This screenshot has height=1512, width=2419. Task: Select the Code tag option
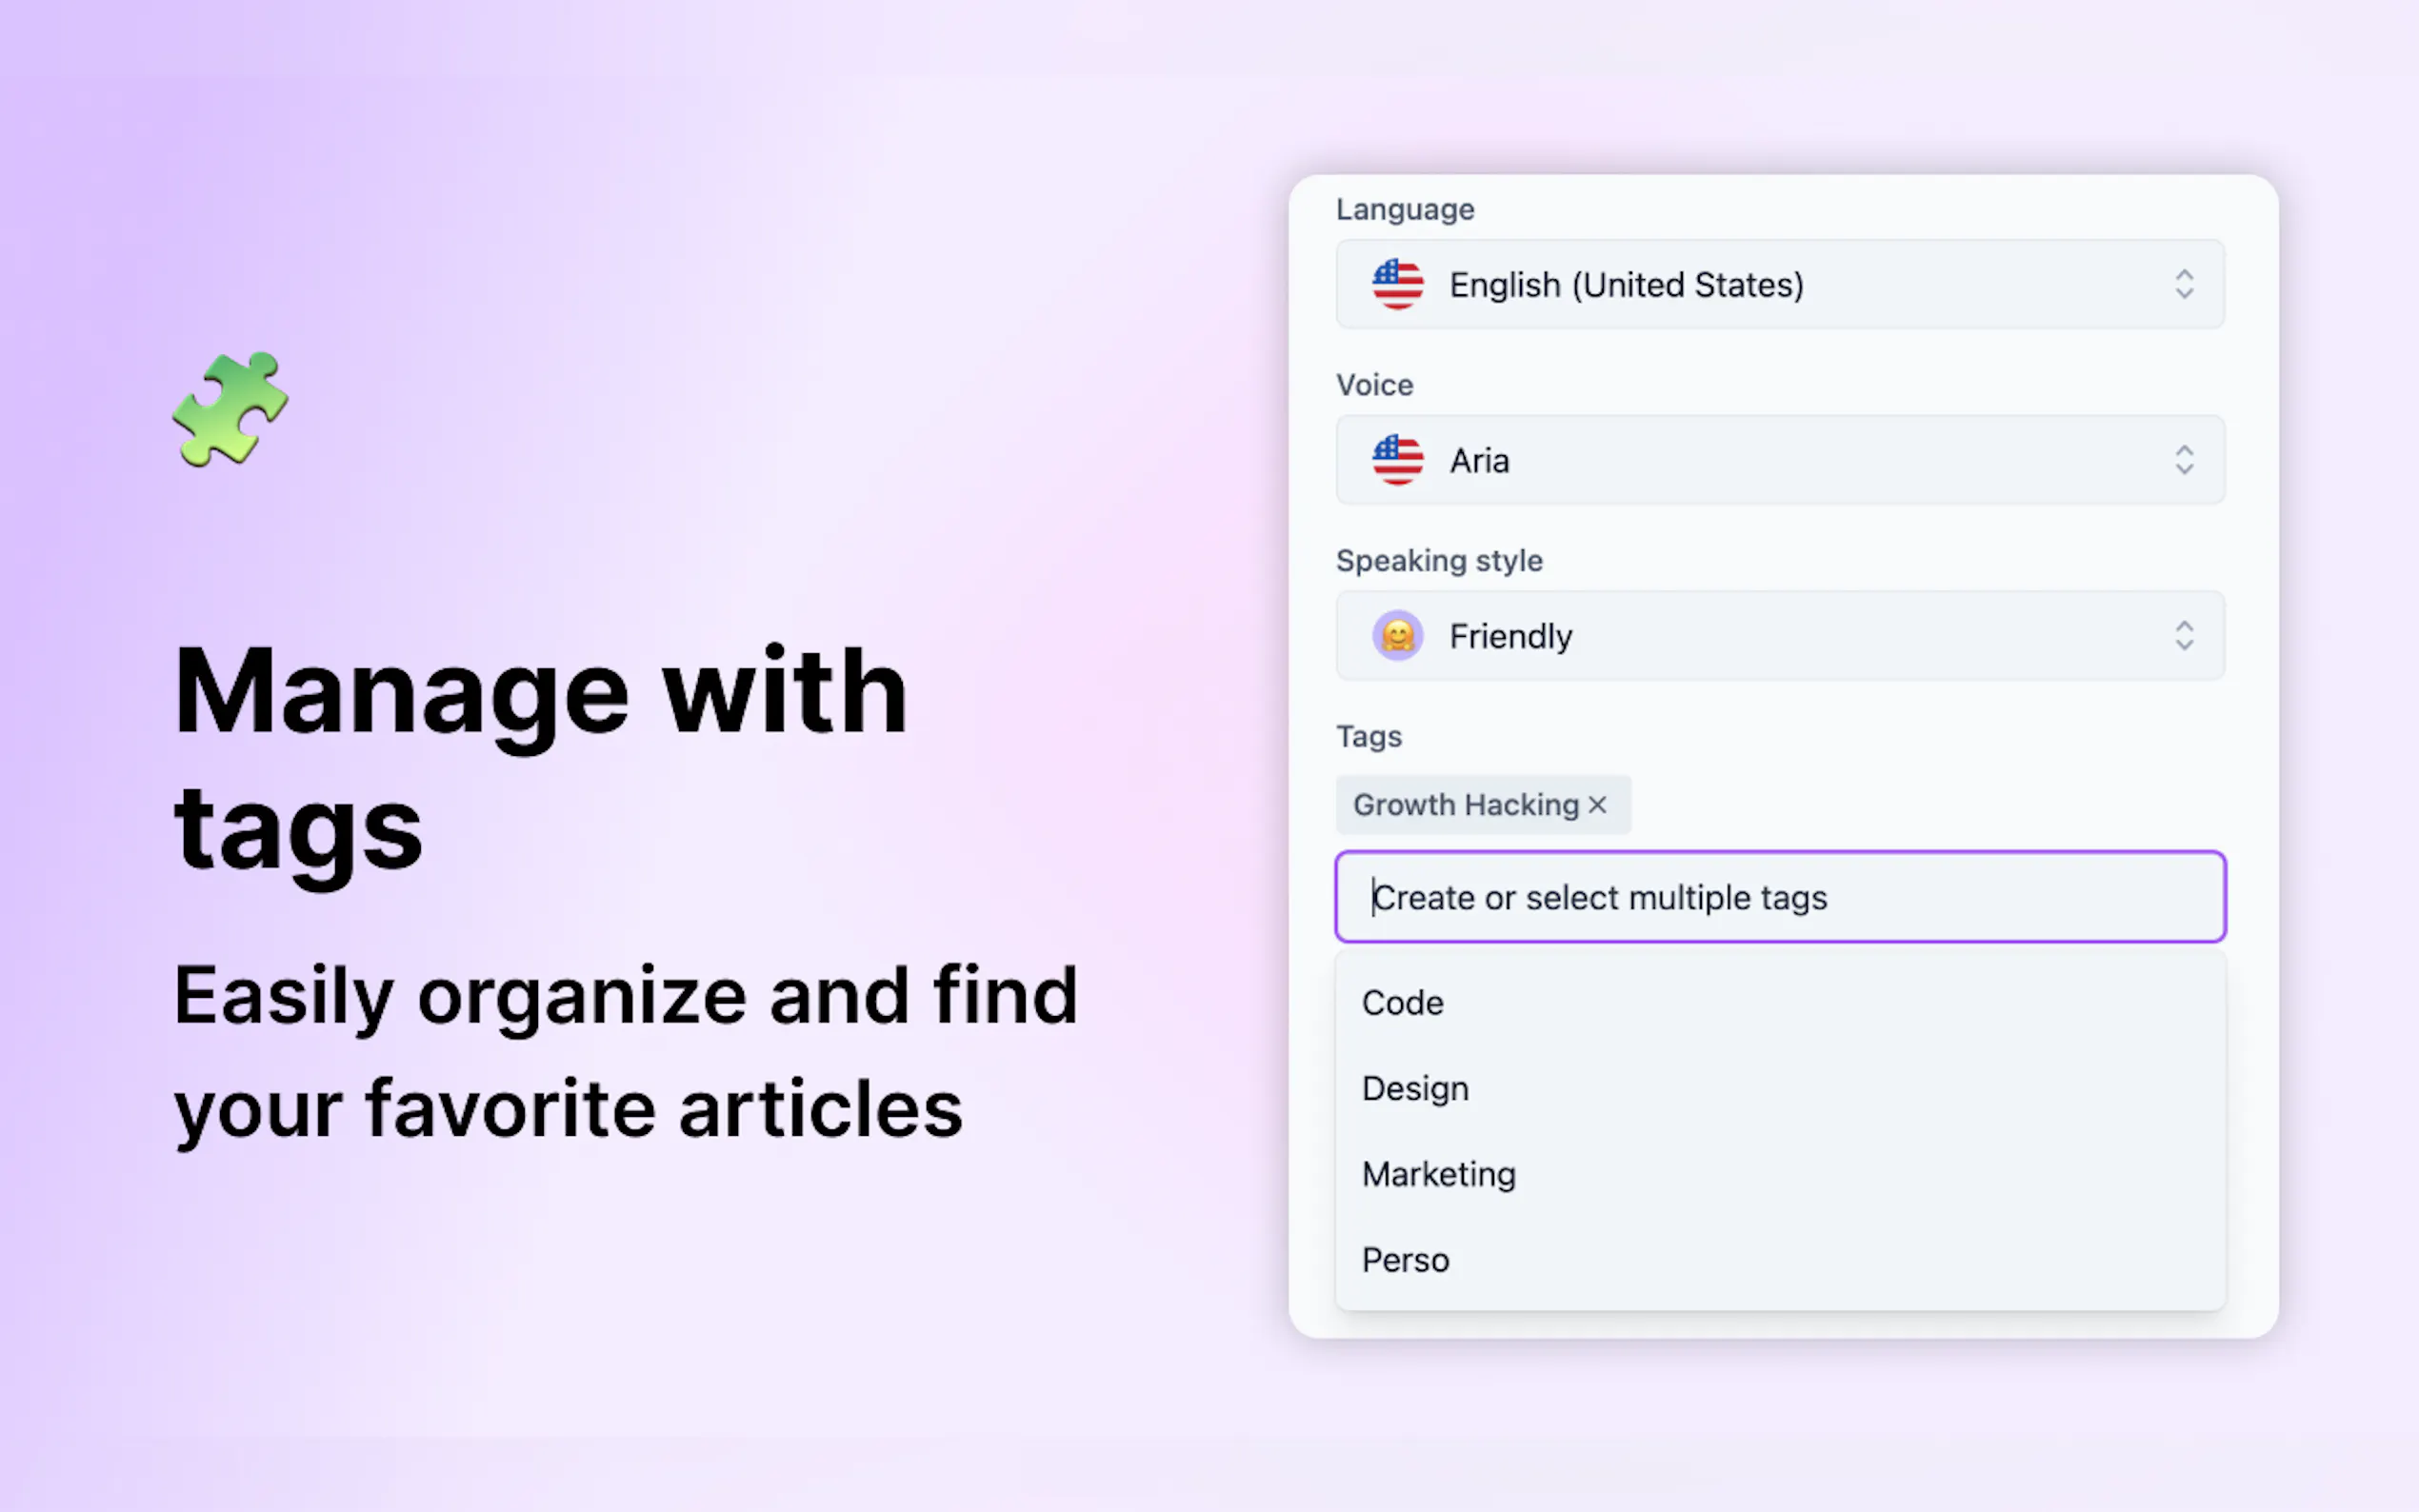(x=1402, y=1003)
